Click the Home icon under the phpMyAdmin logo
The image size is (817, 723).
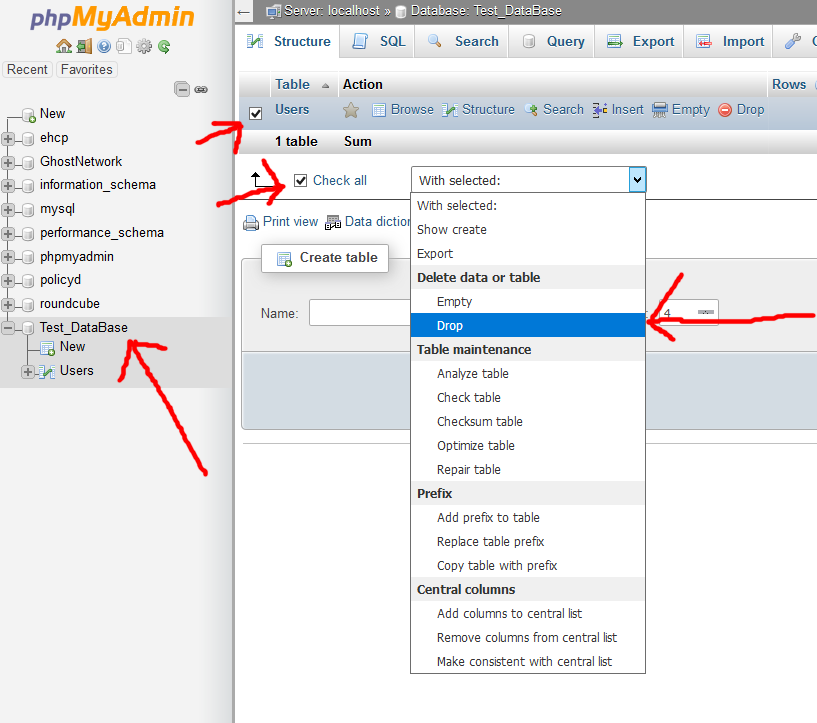point(64,46)
